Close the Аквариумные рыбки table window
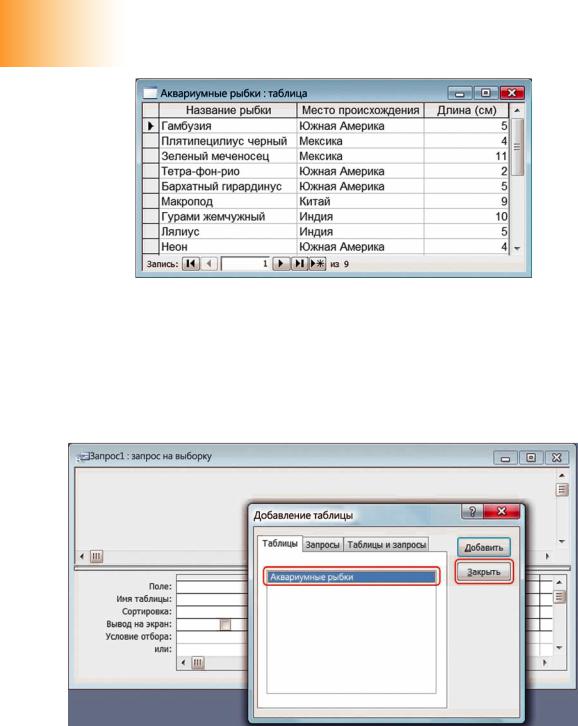 point(512,94)
